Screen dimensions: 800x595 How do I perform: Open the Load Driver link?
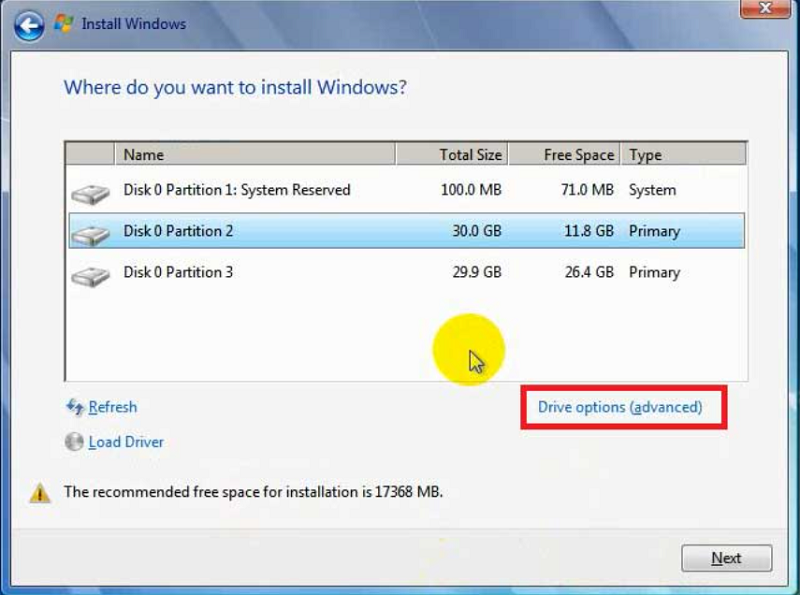click(126, 442)
